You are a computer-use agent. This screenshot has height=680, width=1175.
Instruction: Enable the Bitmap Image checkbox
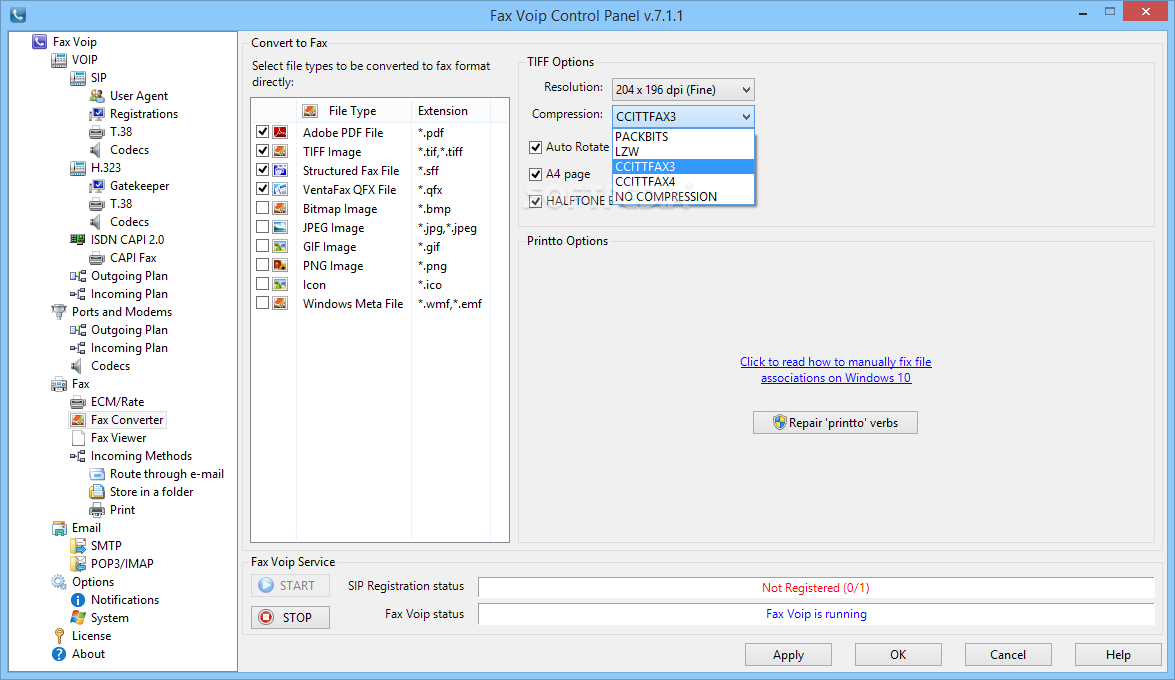(262, 208)
